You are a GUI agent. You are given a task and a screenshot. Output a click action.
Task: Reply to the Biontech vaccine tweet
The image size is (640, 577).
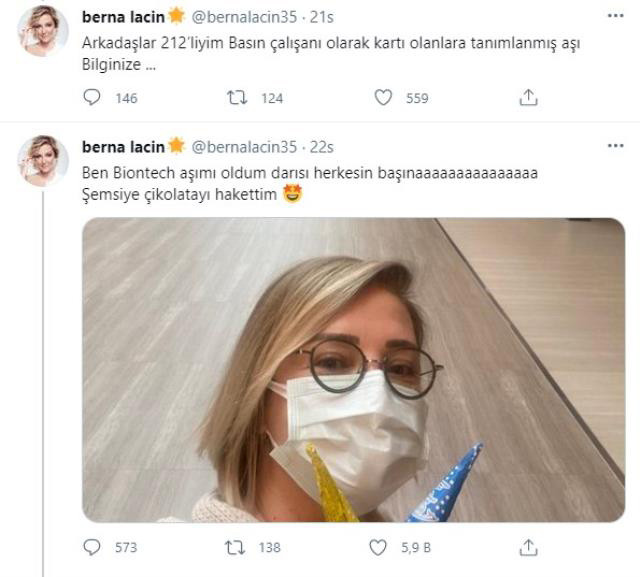pos(93,547)
